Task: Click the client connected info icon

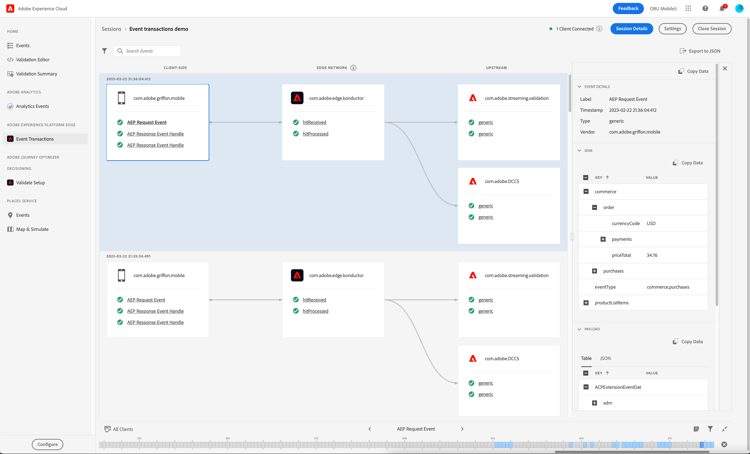Action: pyautogui.click(x=599, y=29)
